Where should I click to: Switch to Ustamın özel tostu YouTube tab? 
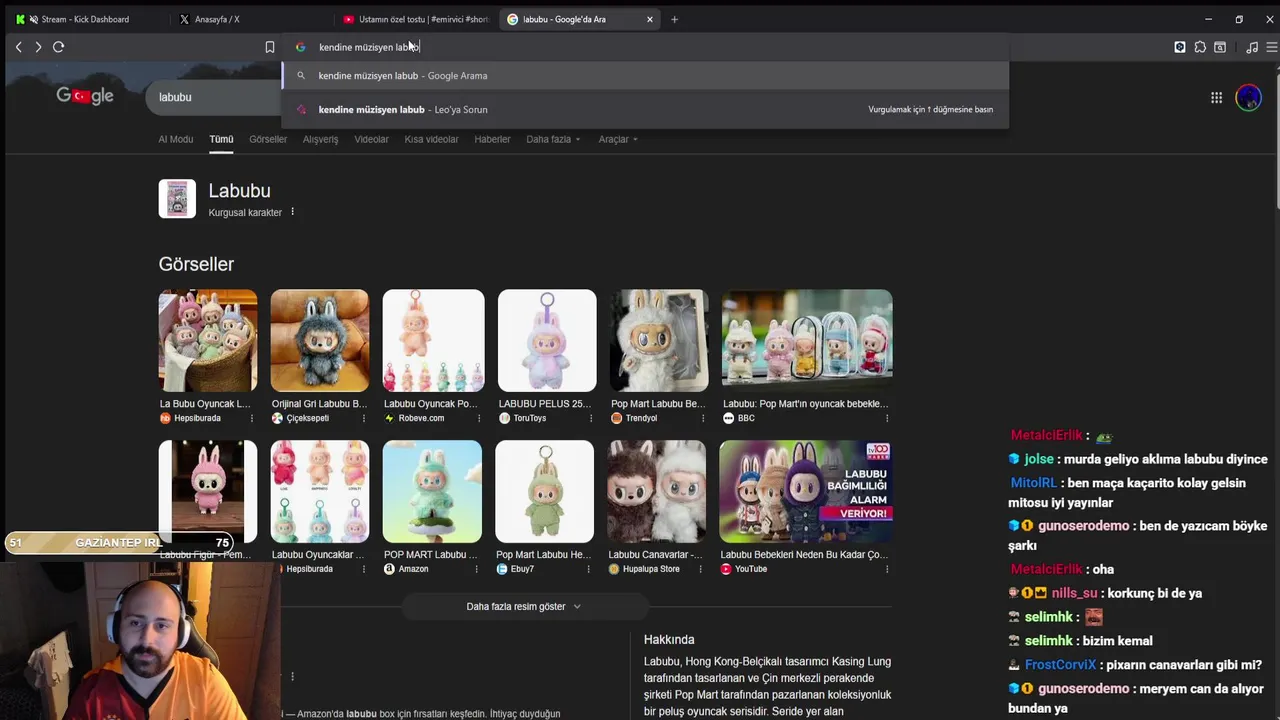(x=415, y=19)
